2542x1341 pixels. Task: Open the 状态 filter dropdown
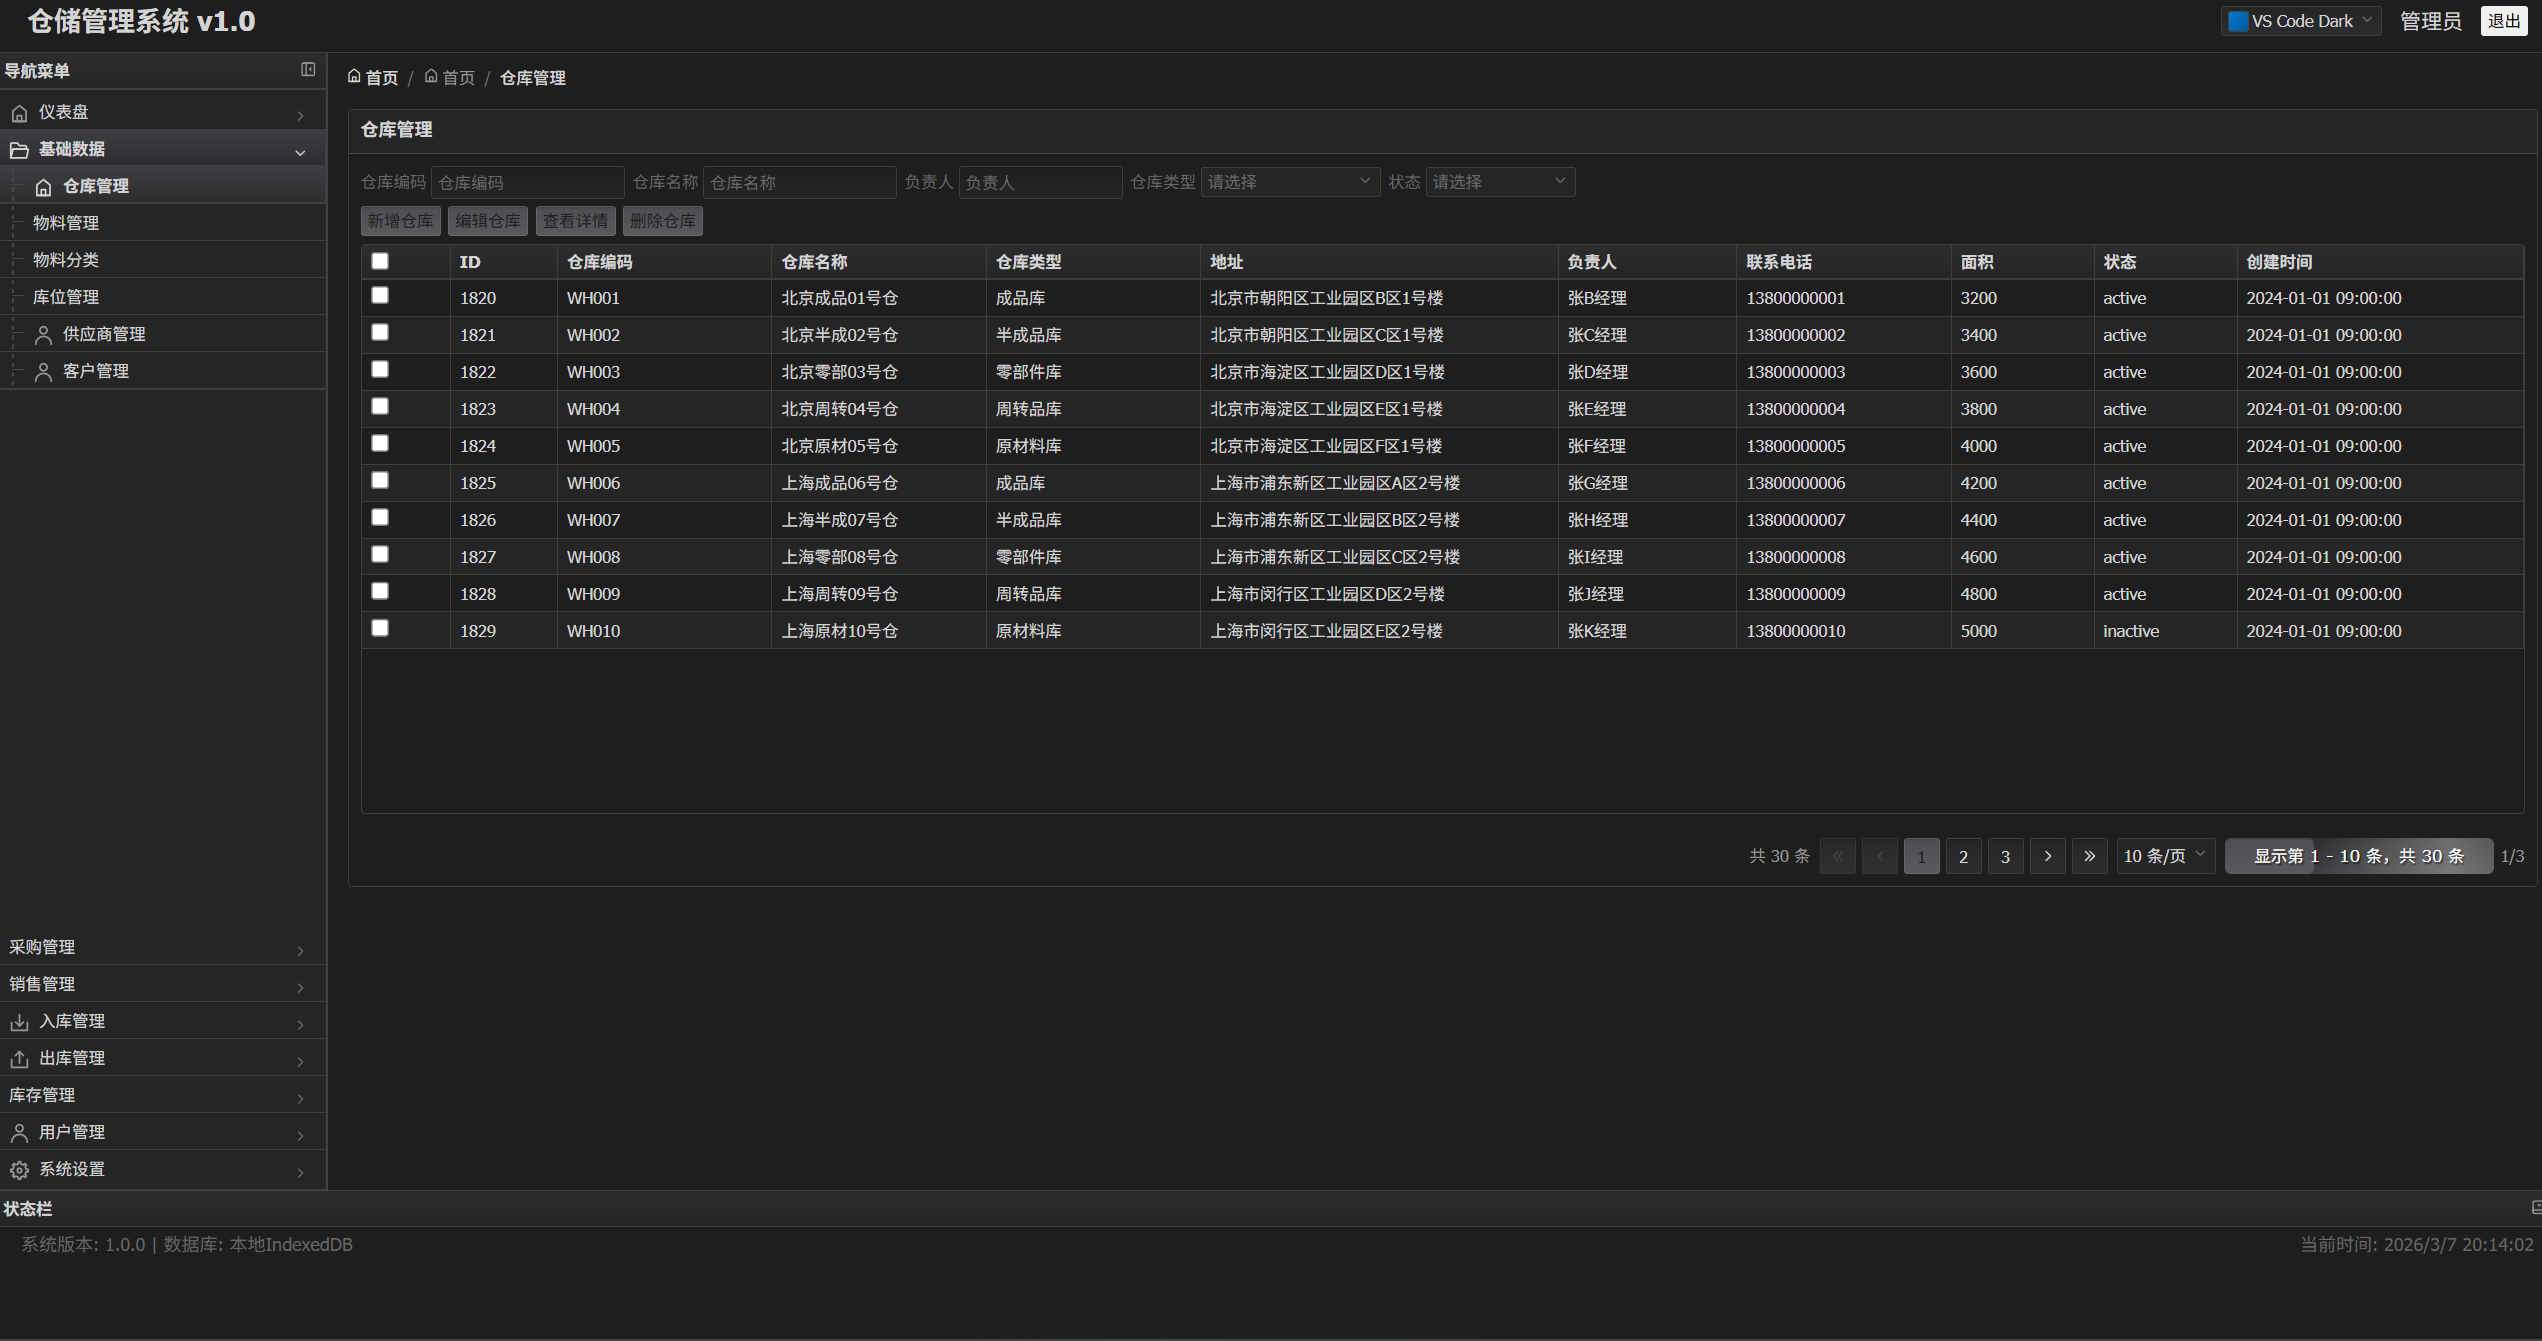[x=1499, y=182]
